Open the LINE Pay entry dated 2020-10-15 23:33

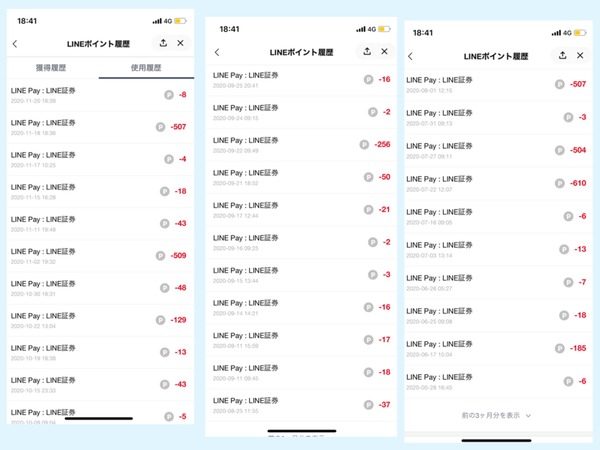click(100, 384)
